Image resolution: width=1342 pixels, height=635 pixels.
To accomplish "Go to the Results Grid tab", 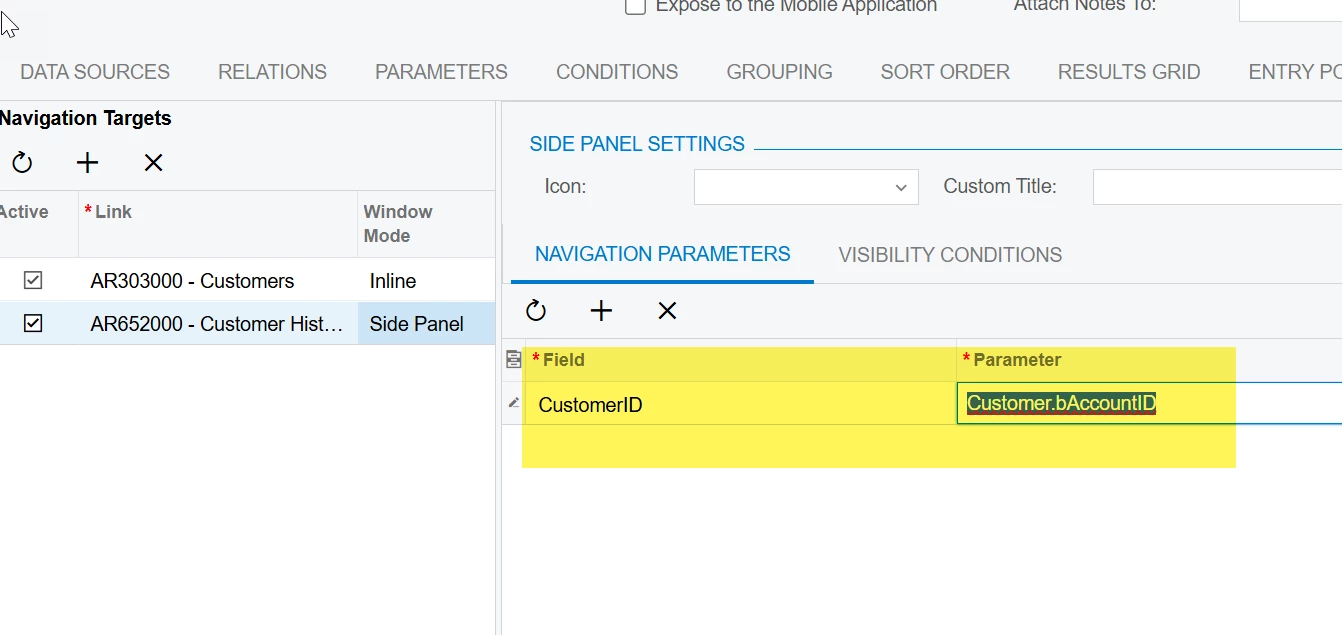I will coord(1129,72).
